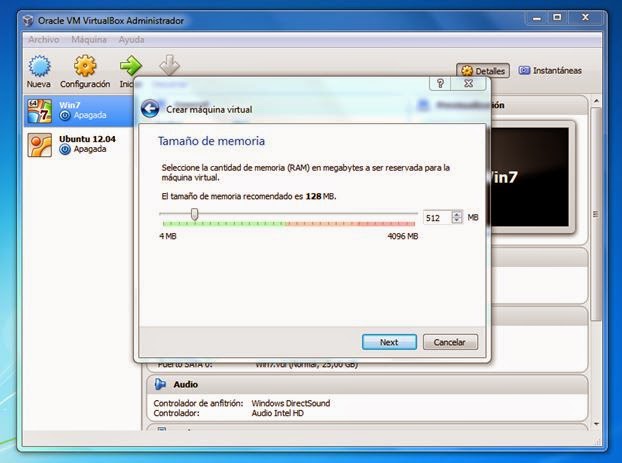The width and height of the screenshot is (622, 463).
Task: Click the details panel scroll up arrow
Action: pos(596,102)
